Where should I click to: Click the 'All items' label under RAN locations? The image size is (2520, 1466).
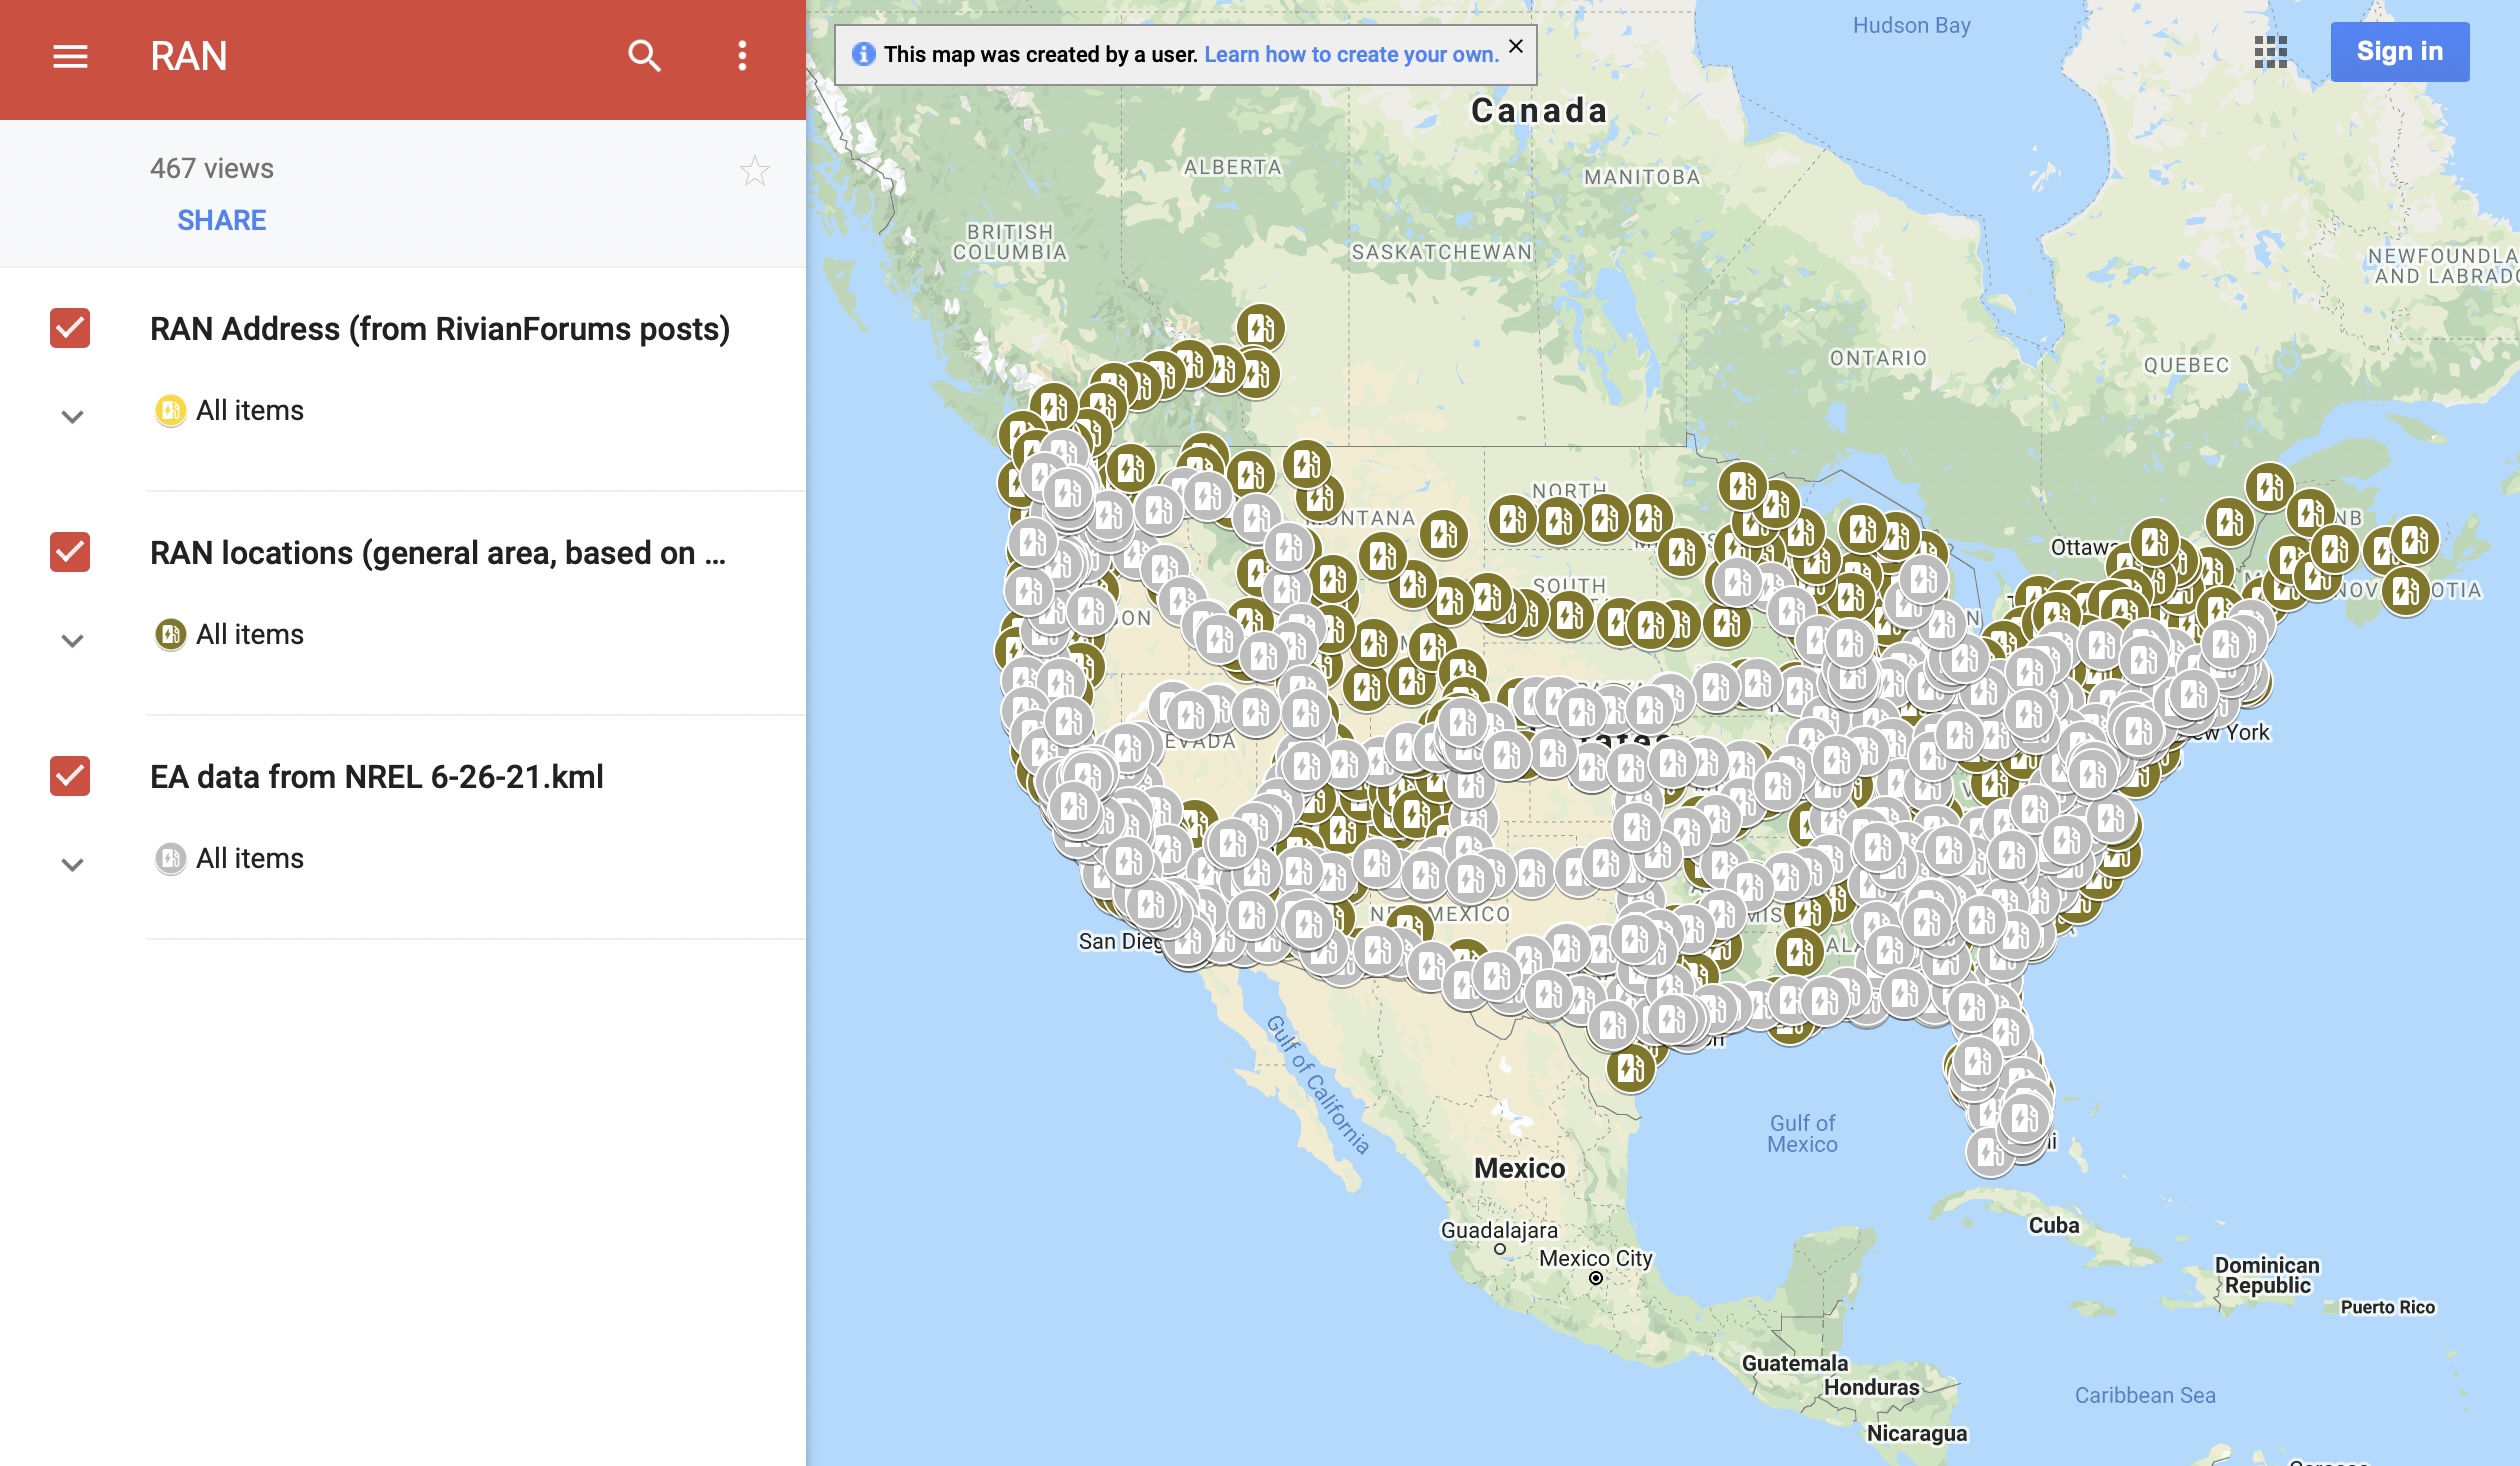pos(250,635)
